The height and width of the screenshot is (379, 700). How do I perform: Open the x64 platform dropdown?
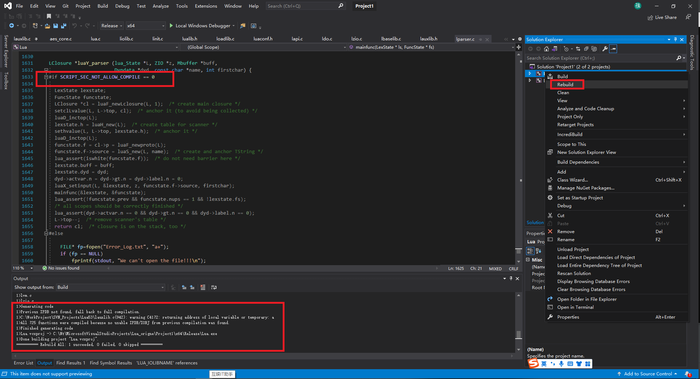pyautogui.click(x=145, y=26)
